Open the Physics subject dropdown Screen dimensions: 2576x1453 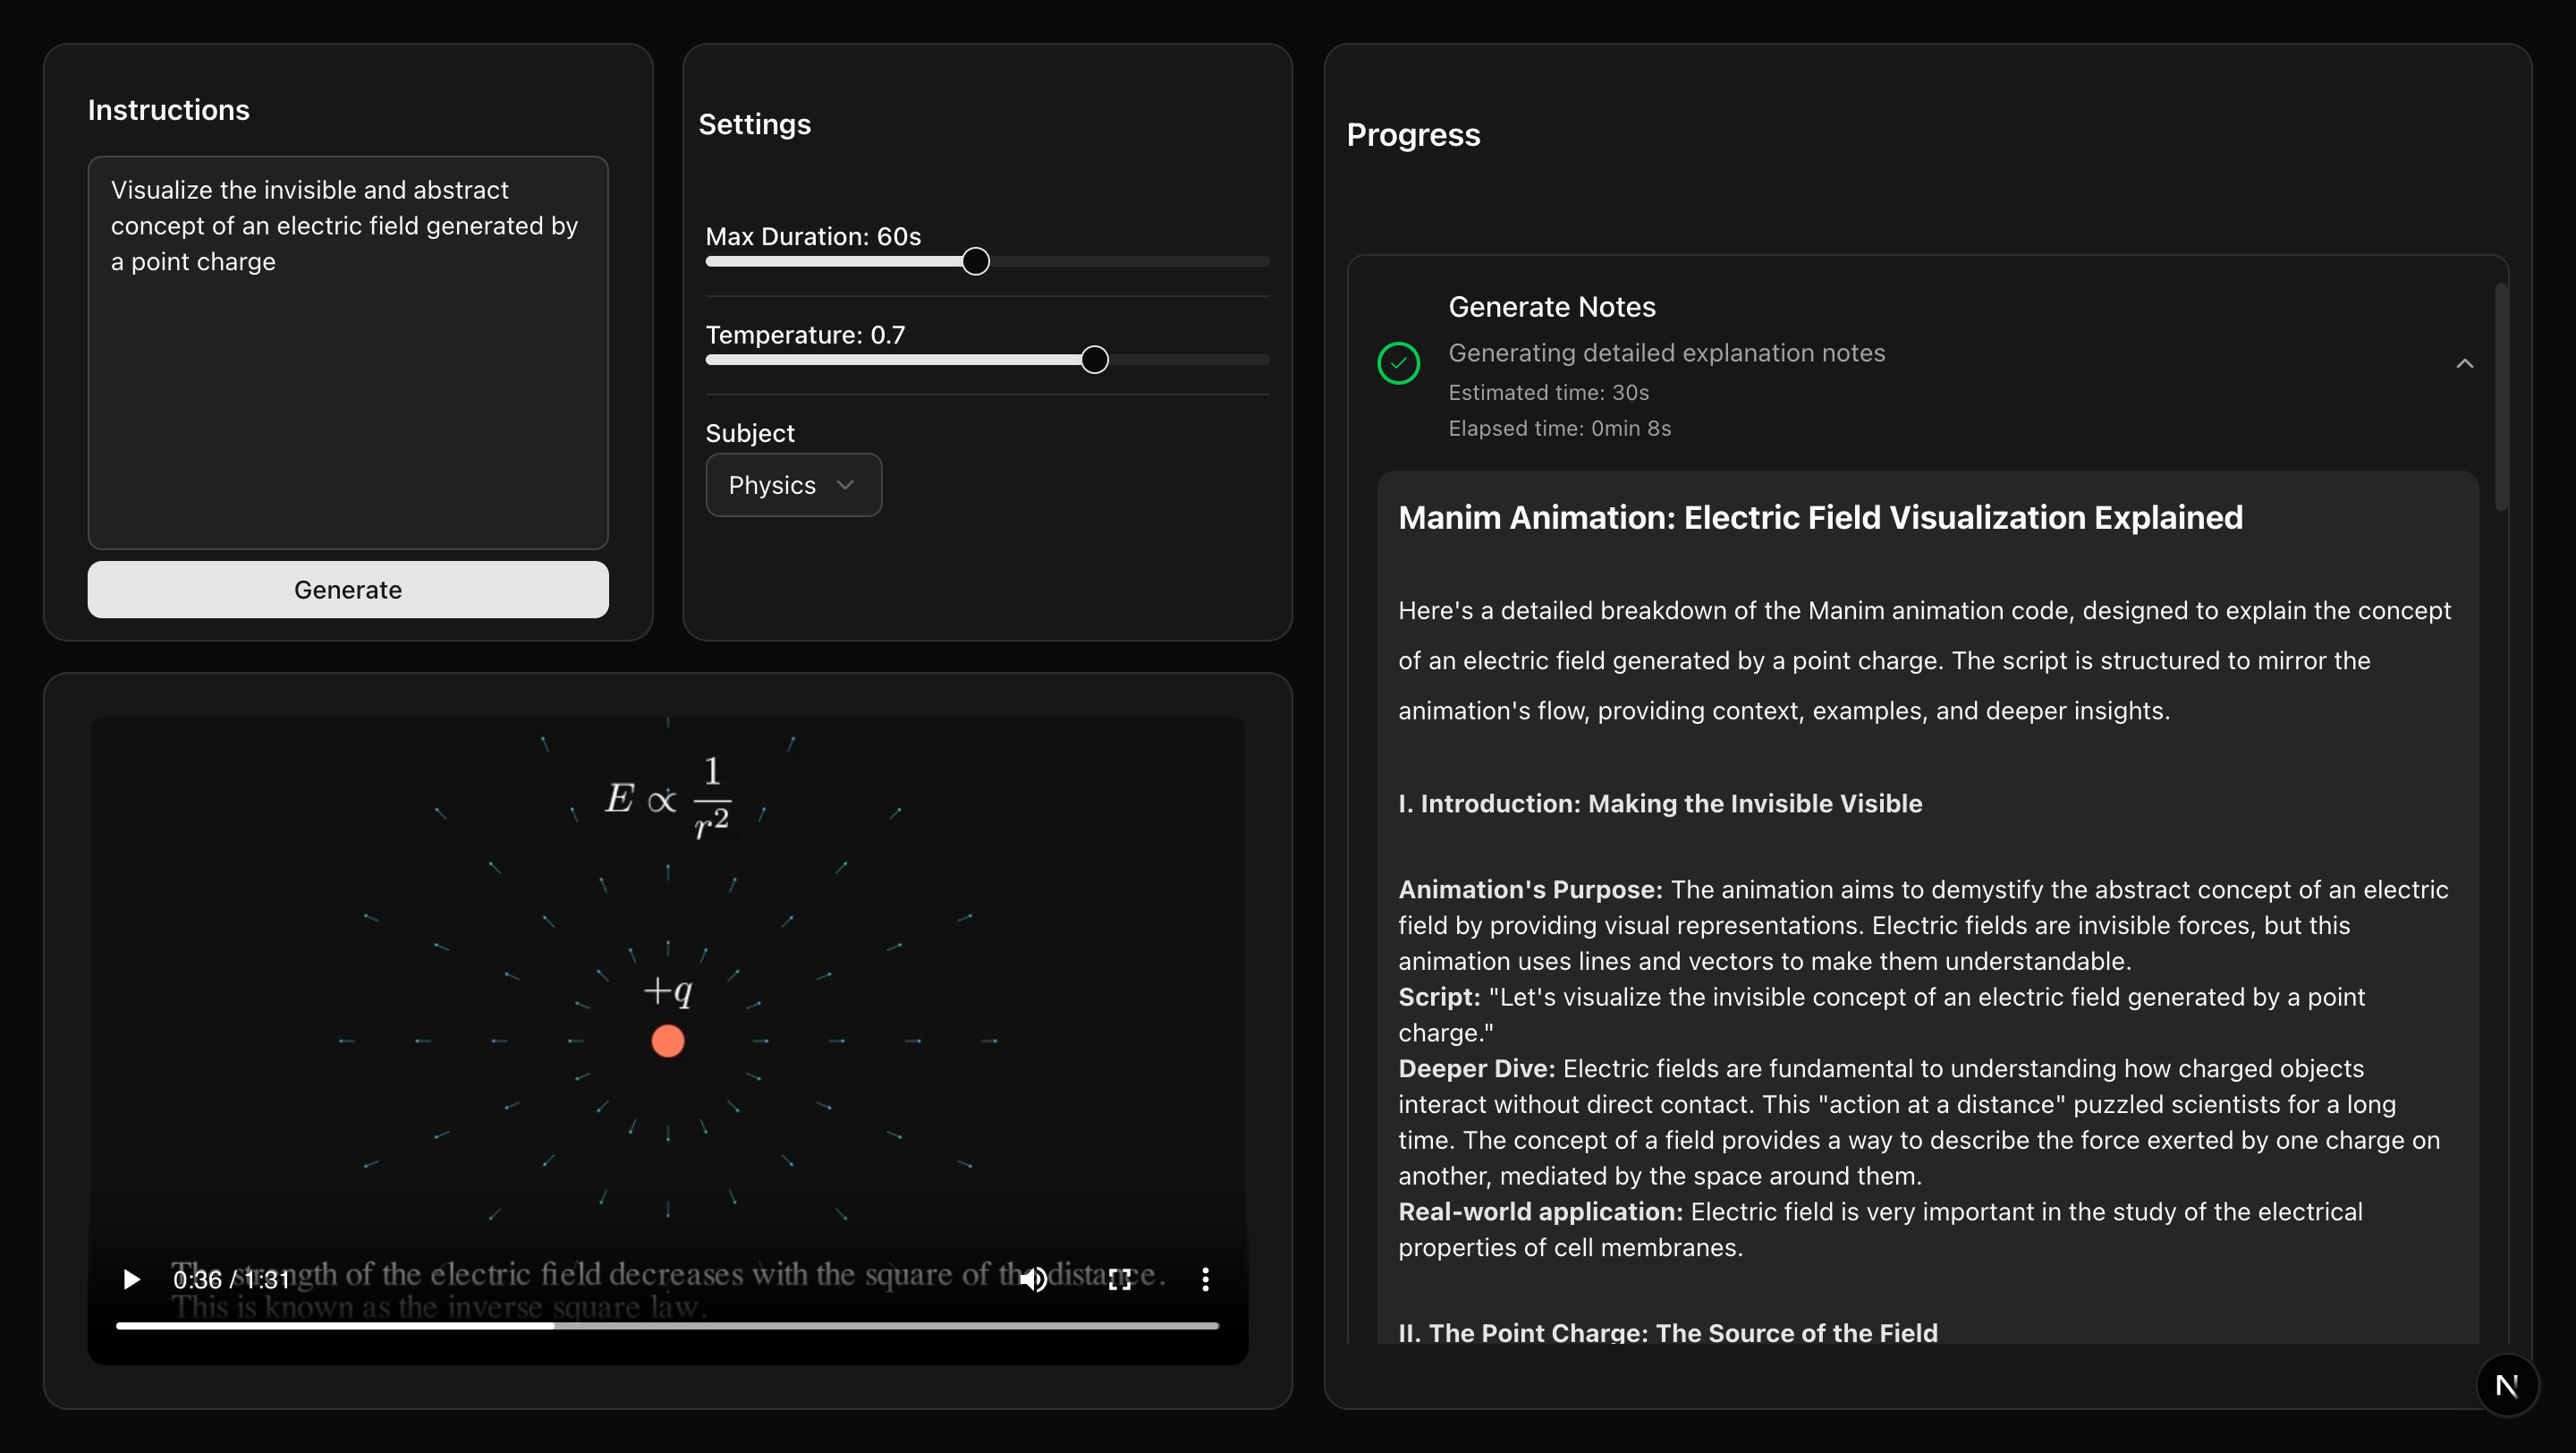(x=793, y=485)
